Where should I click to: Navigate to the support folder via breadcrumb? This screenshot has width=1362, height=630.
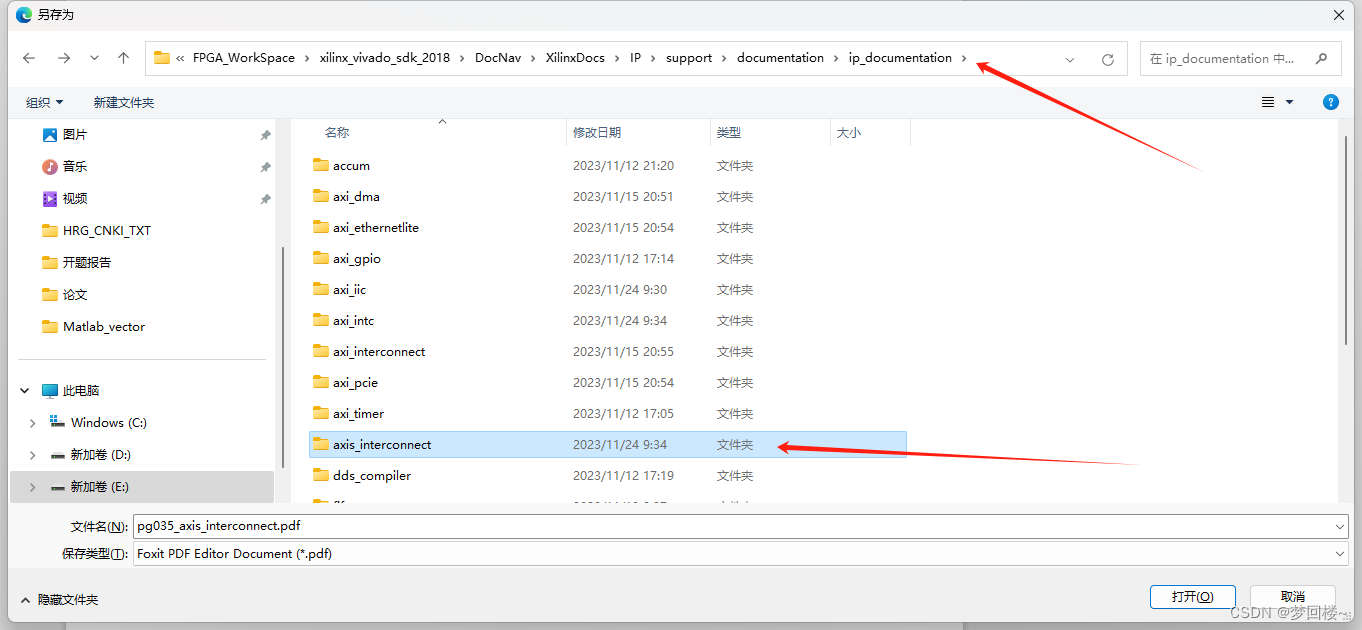coord(690,58)
